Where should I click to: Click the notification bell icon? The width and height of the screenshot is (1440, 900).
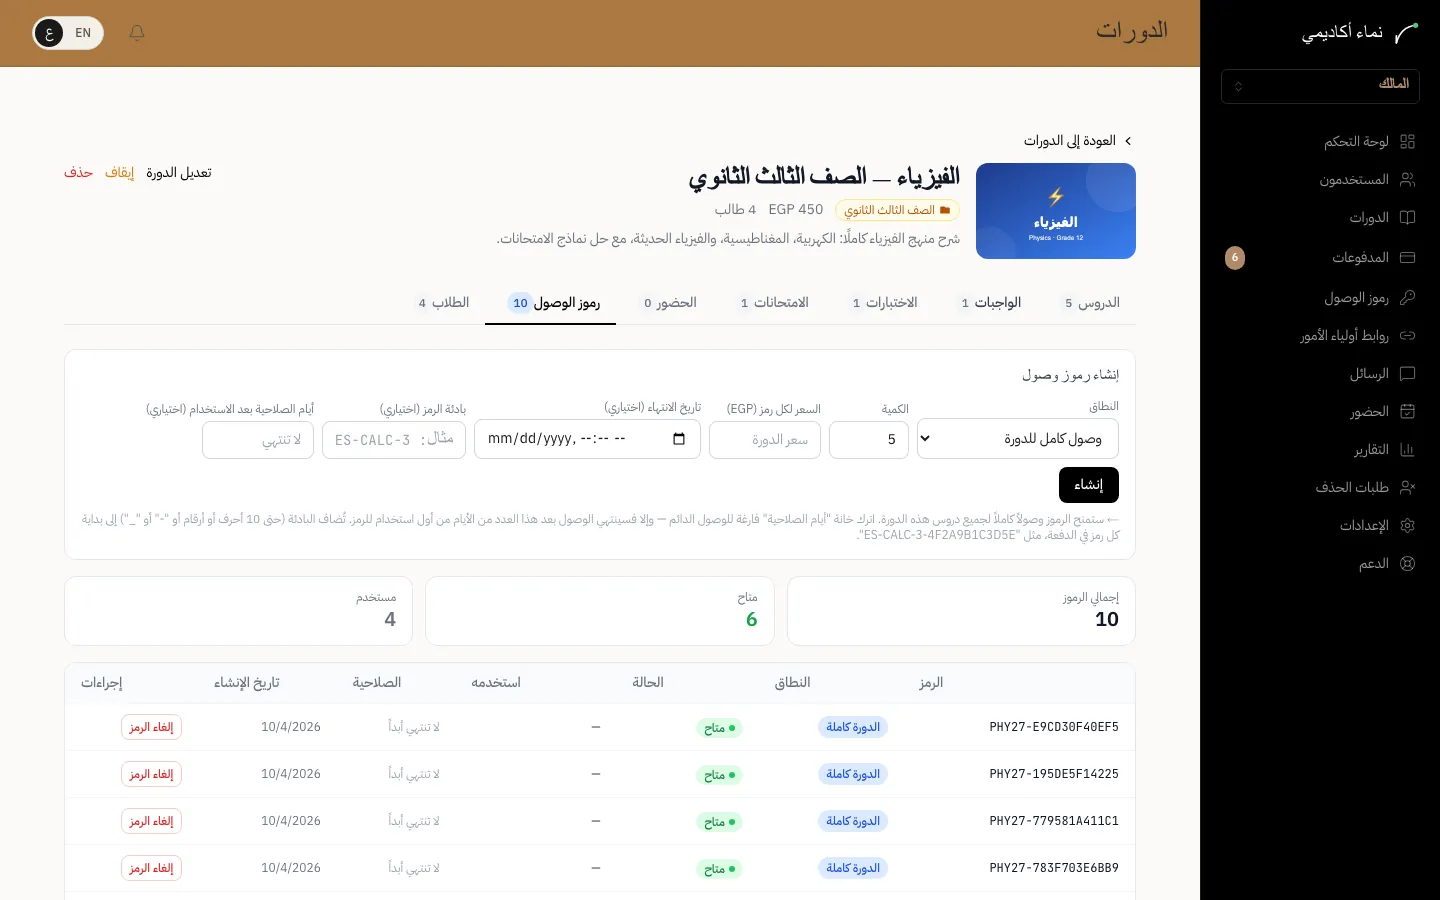[x=137, y=33]
